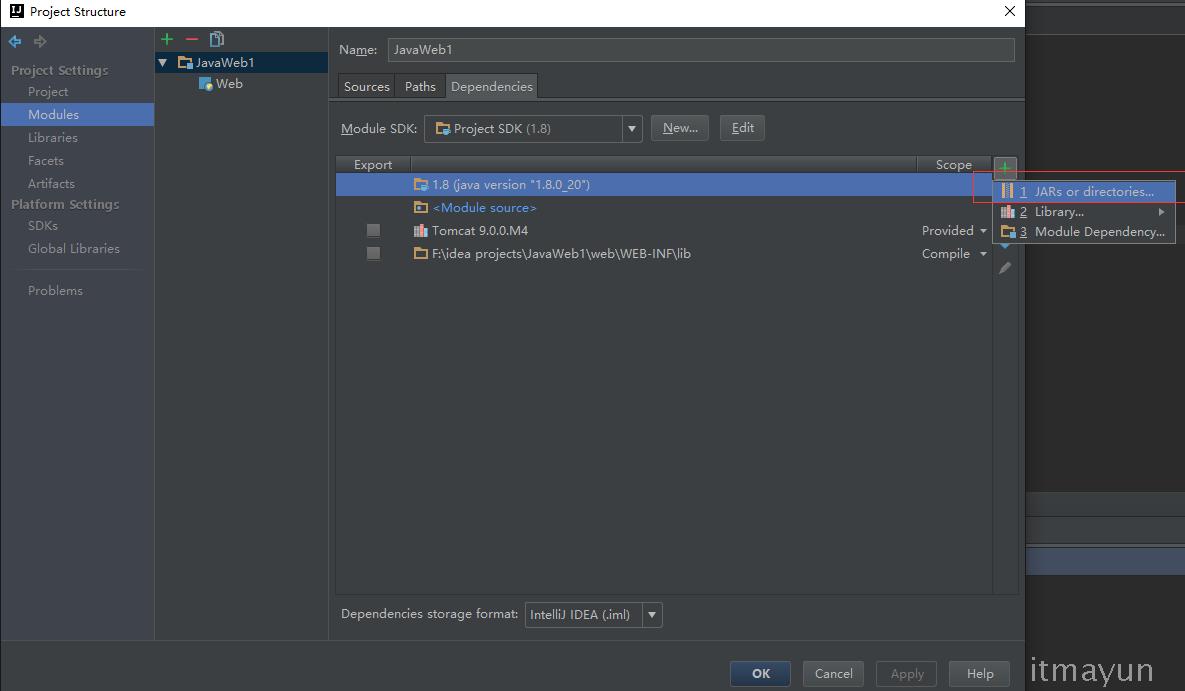Open the Problems page
Screen dimensions: 1185x691
[x=55, y=291]
